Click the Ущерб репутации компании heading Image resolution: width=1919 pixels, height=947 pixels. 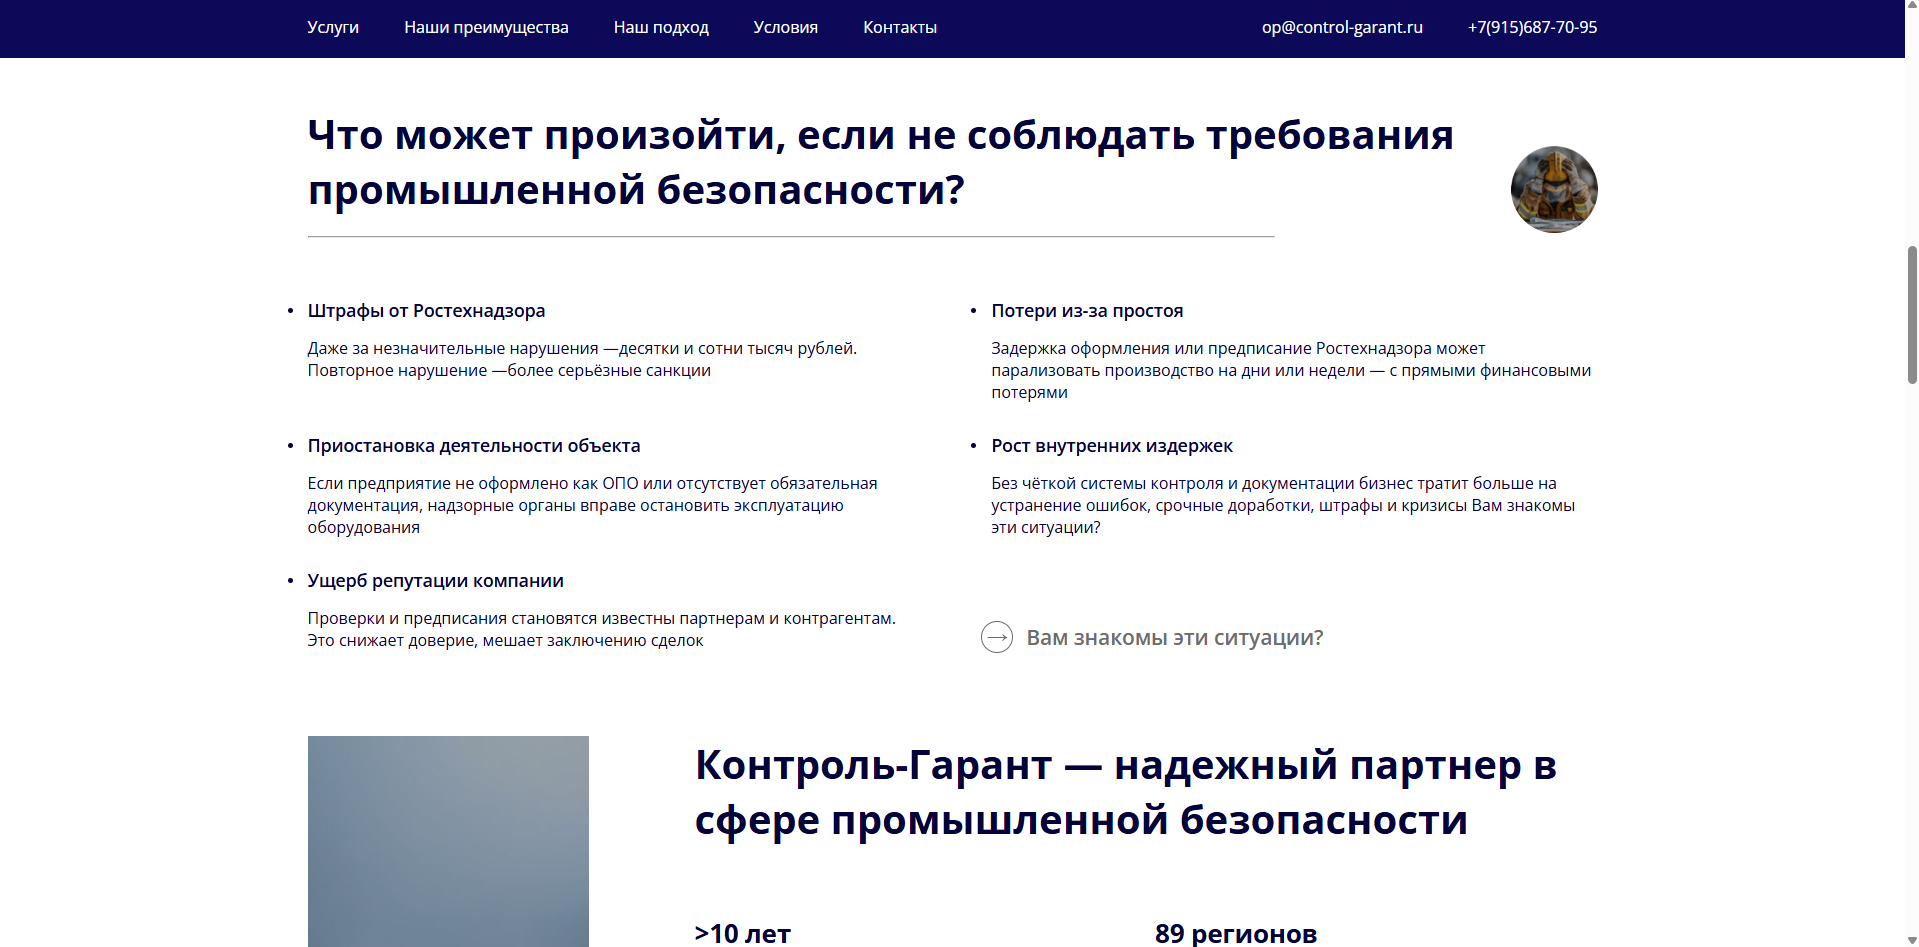(x=435, y=581)
